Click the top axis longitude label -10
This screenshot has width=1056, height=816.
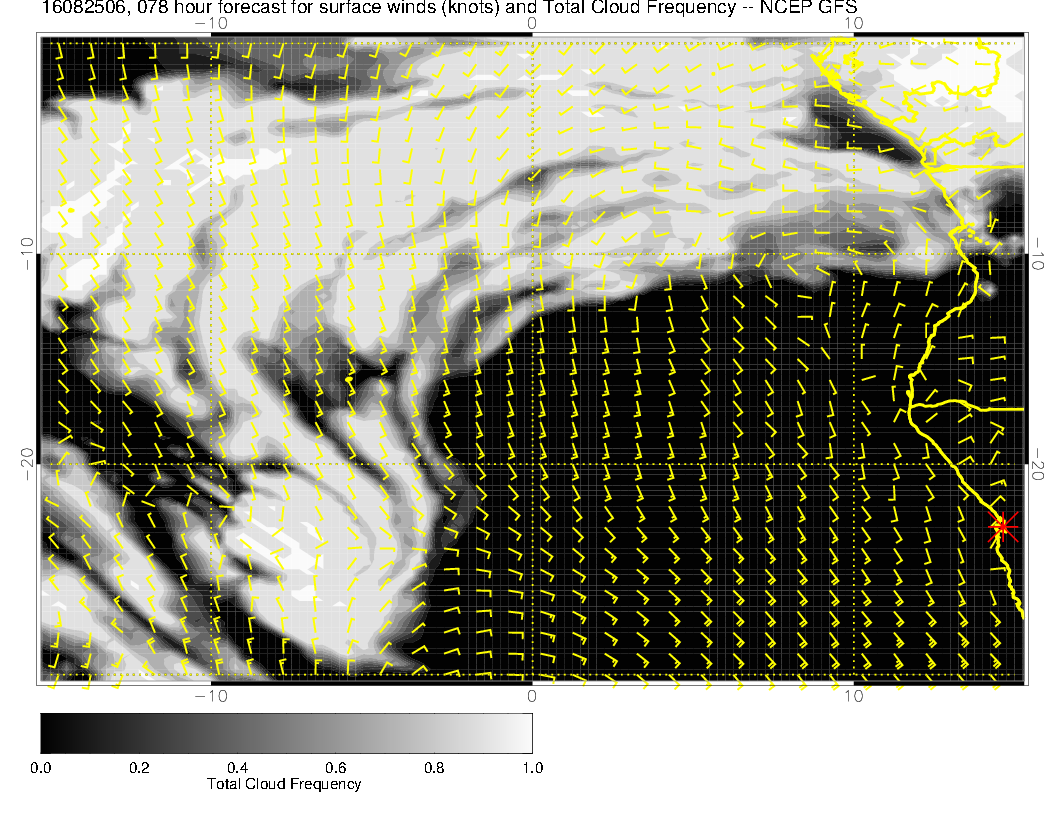coord(210,23)
